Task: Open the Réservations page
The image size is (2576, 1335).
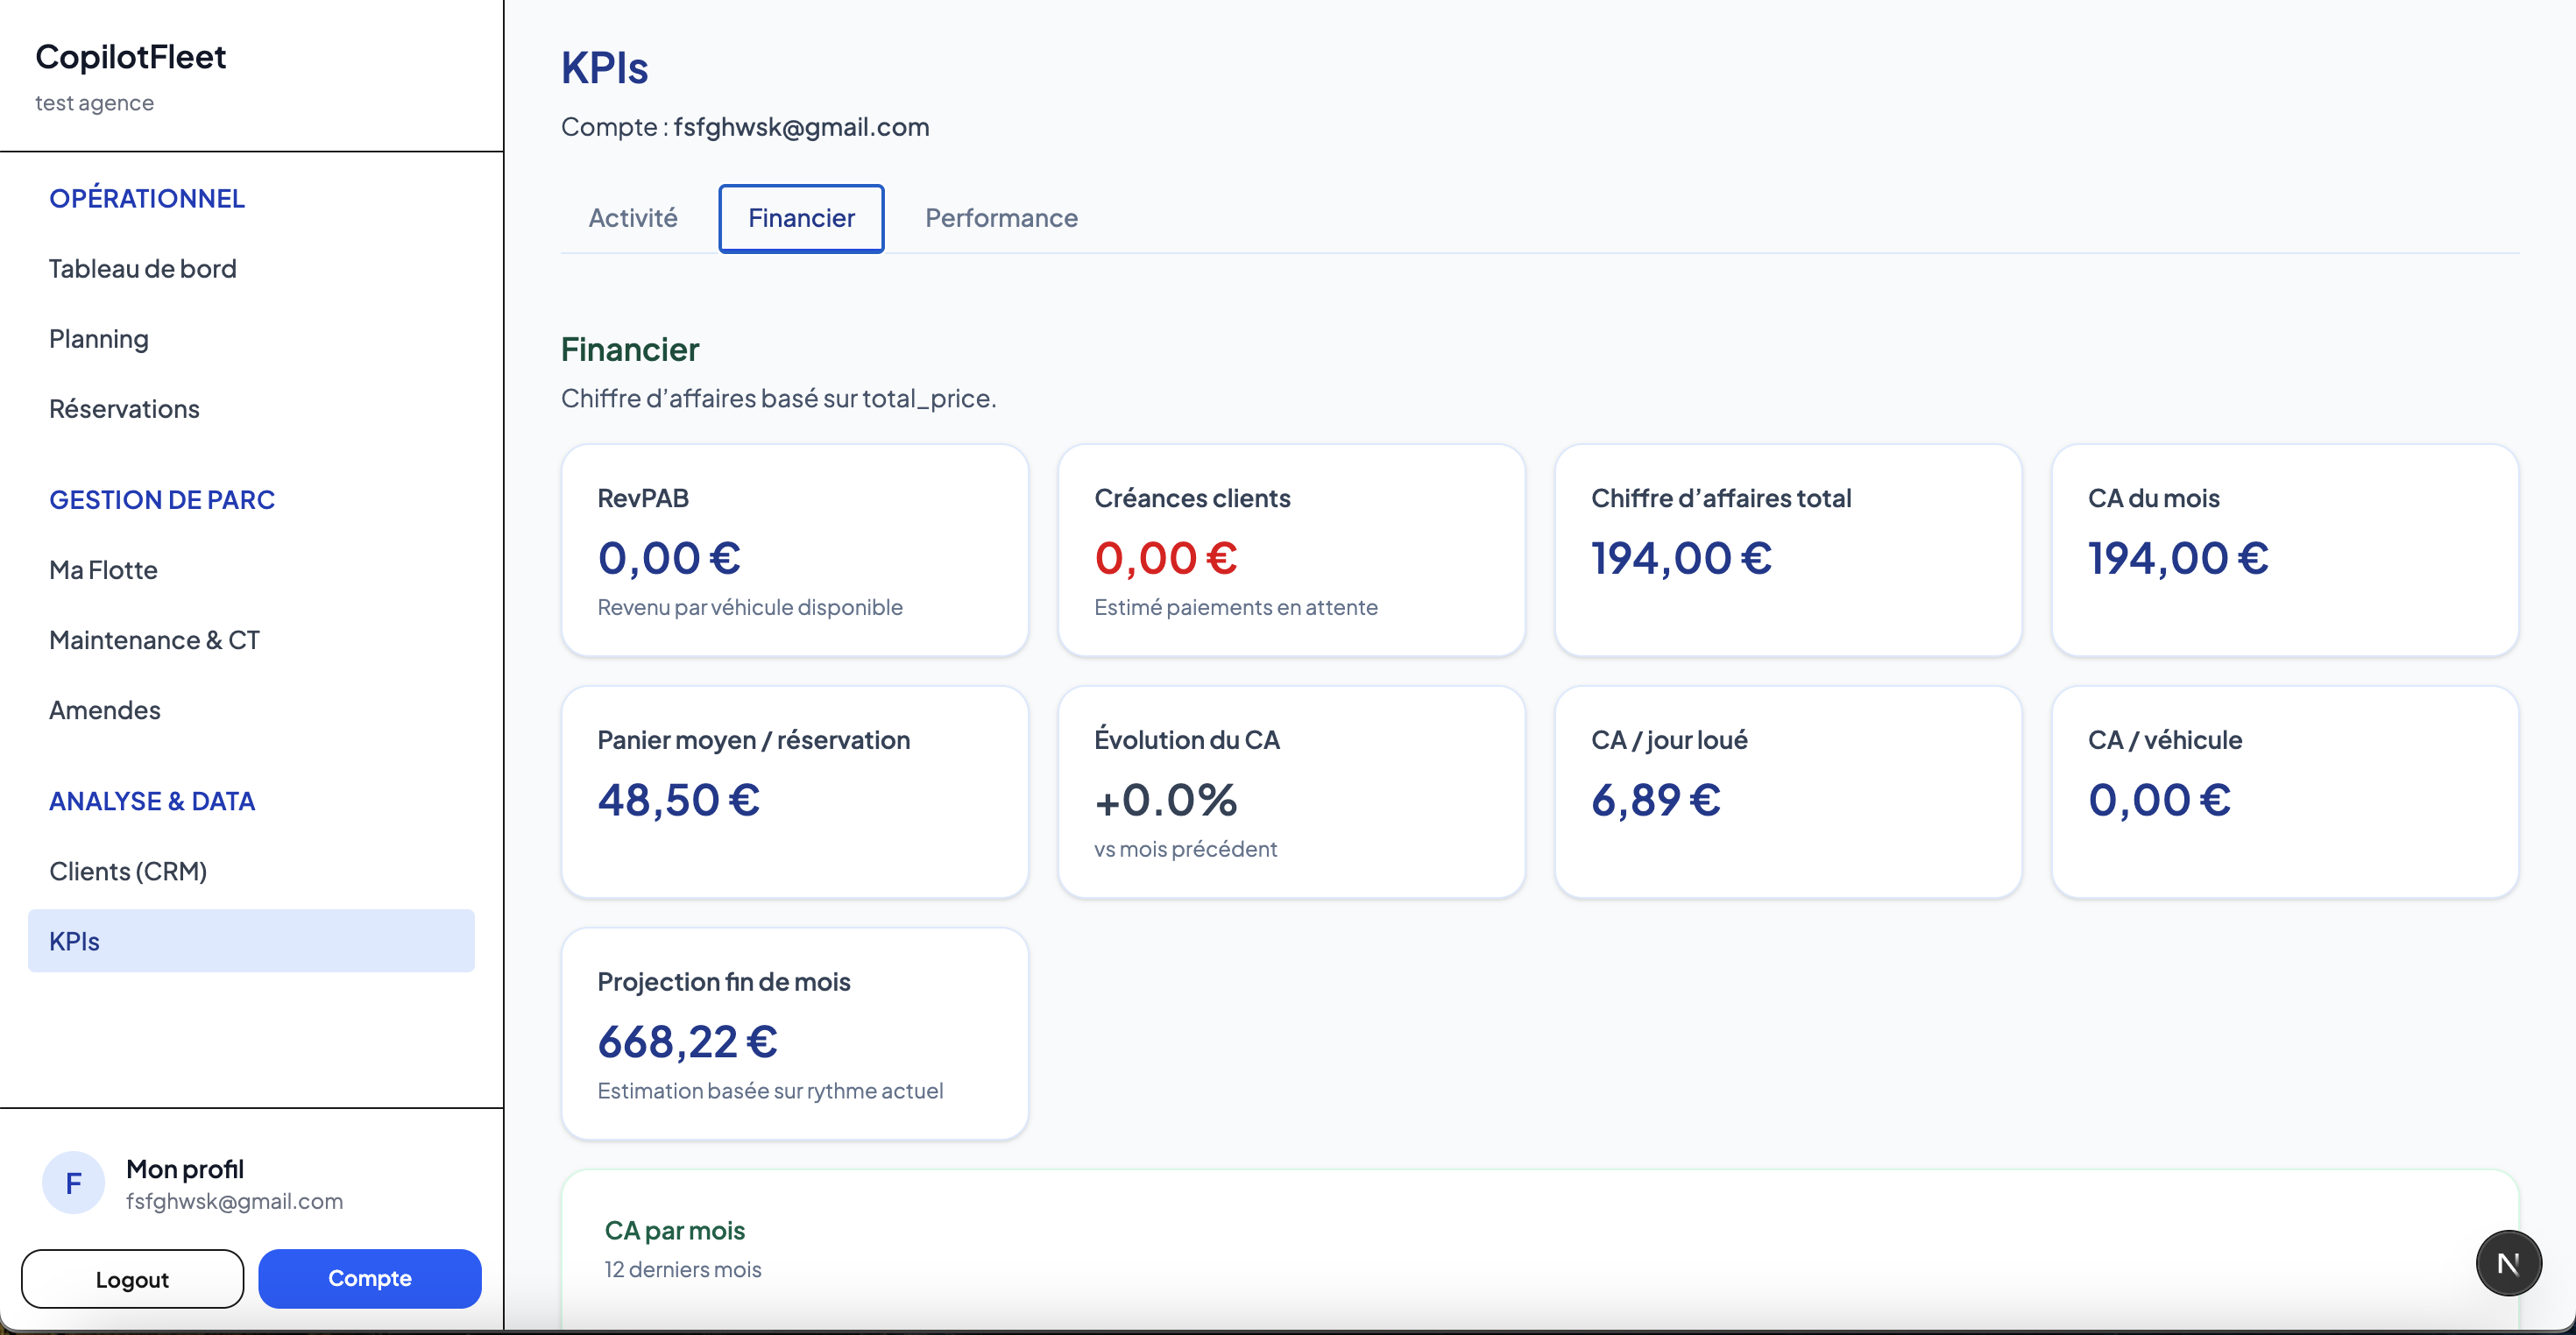Action: point(123,408)
